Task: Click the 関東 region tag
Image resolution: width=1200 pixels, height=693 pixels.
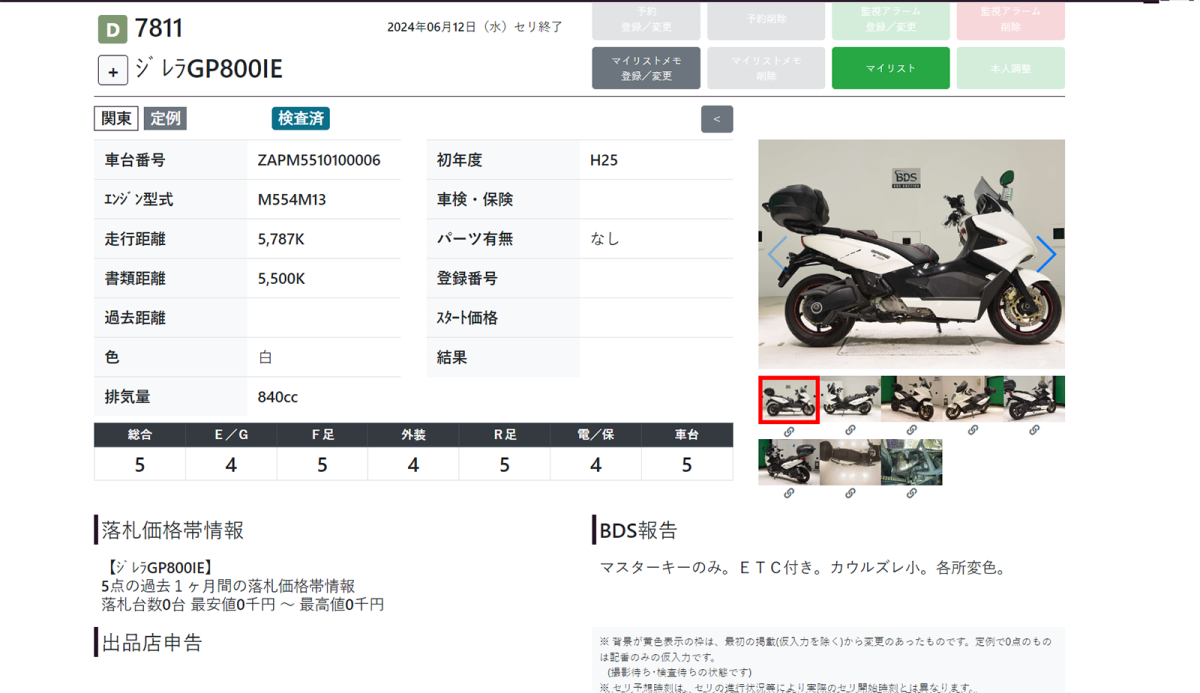Action: (116, 118)
